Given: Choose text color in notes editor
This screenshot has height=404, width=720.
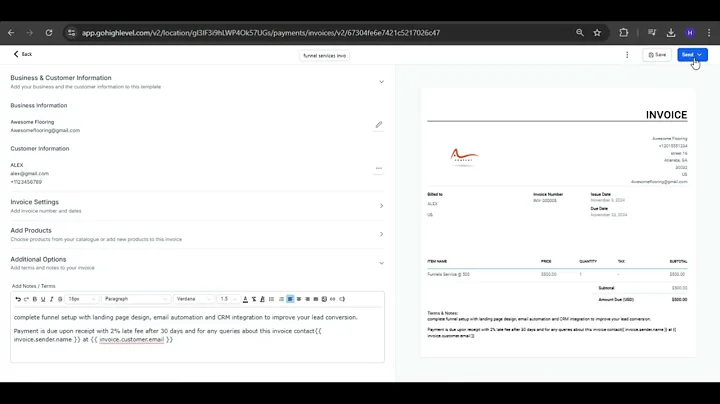Looking at the screenshot, I should coord(245,299).
